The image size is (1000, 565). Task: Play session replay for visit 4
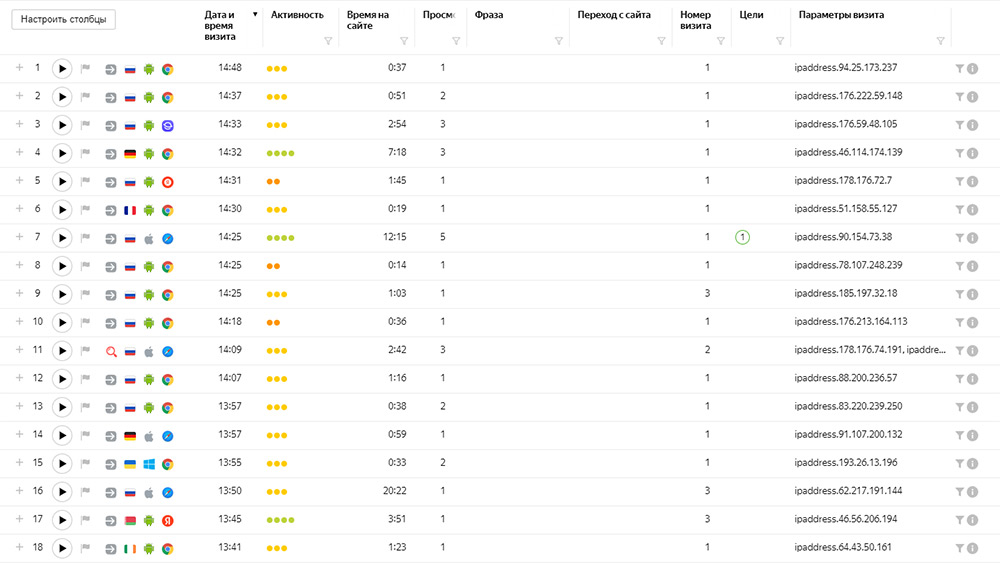coord(62,153)
